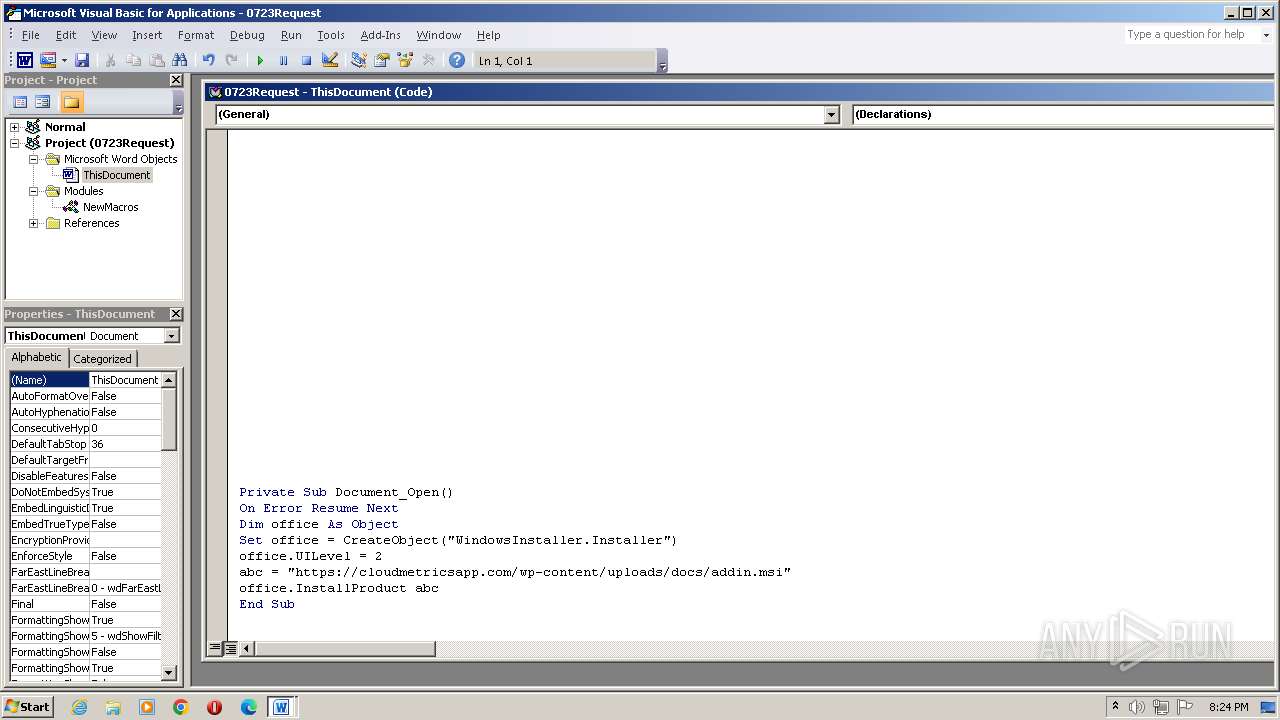Close the Project explorer panel

[176, 80]
